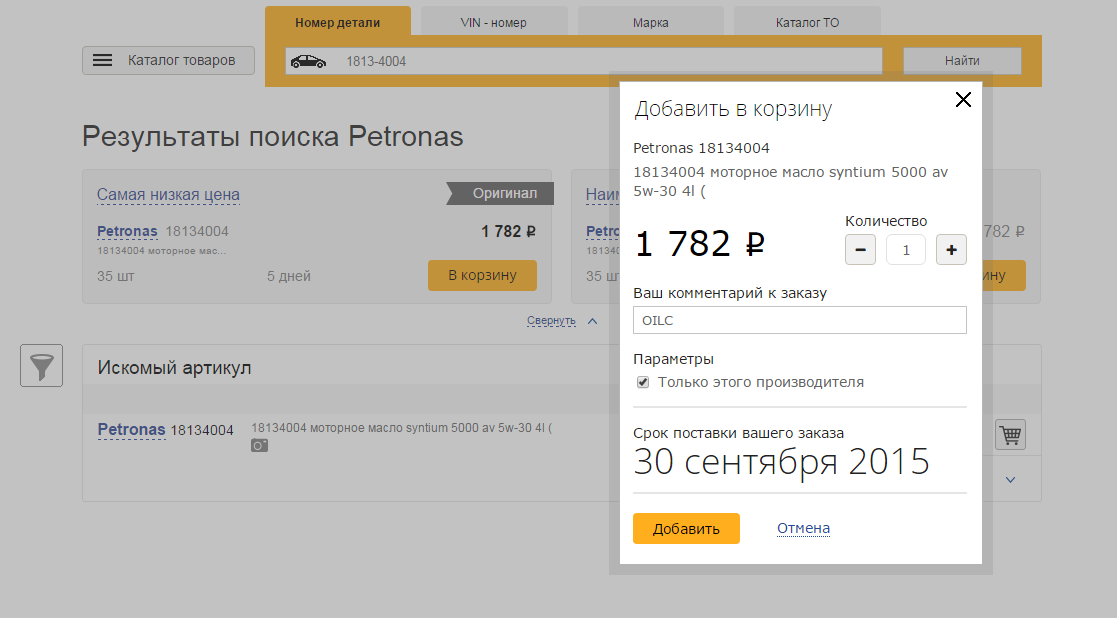Image resolution: width=1117 pixels, height=618 pixels.
Task: Open the hamburger menu icon for Каталог товаров
Action: (103, 61)
